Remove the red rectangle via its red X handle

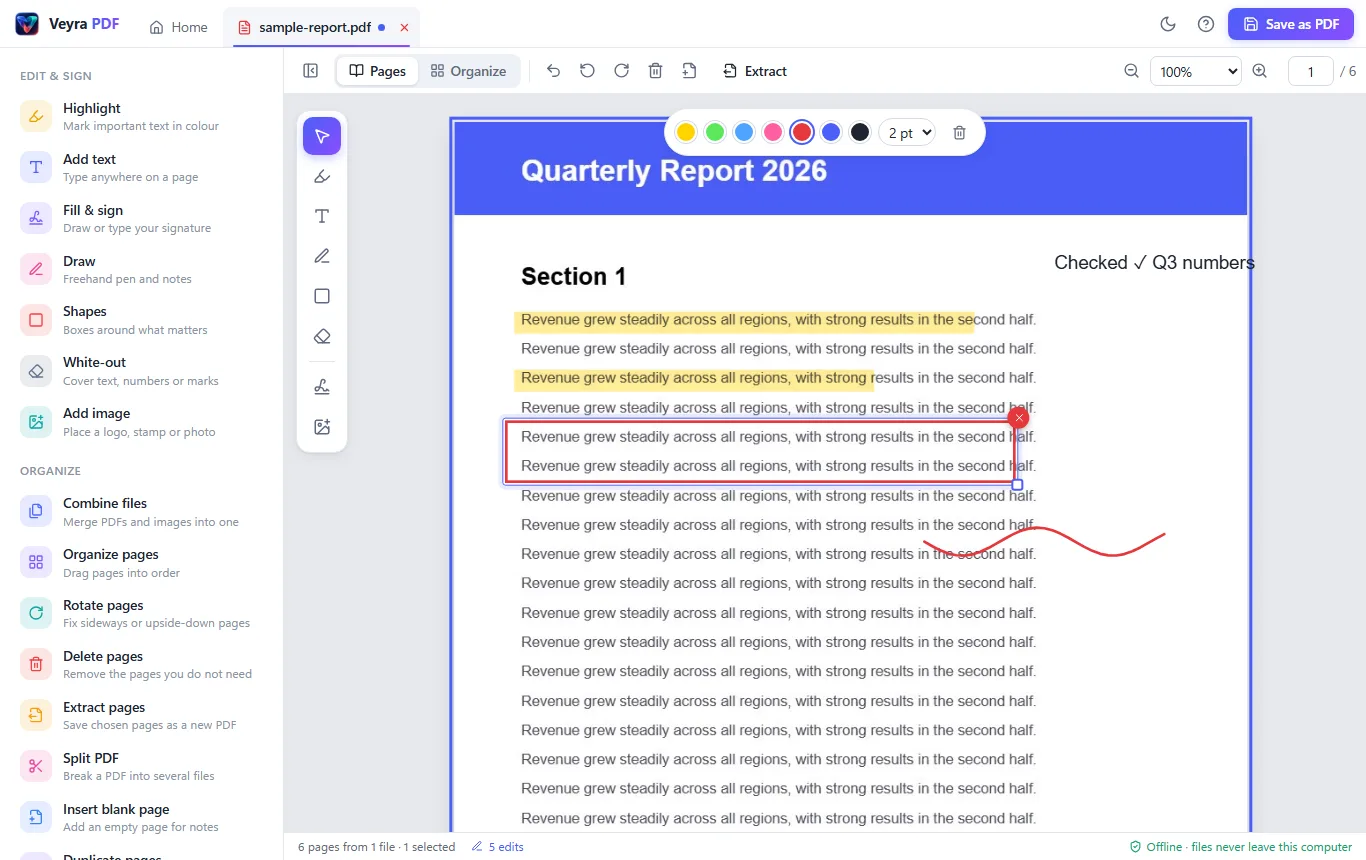coord(1019,418)
